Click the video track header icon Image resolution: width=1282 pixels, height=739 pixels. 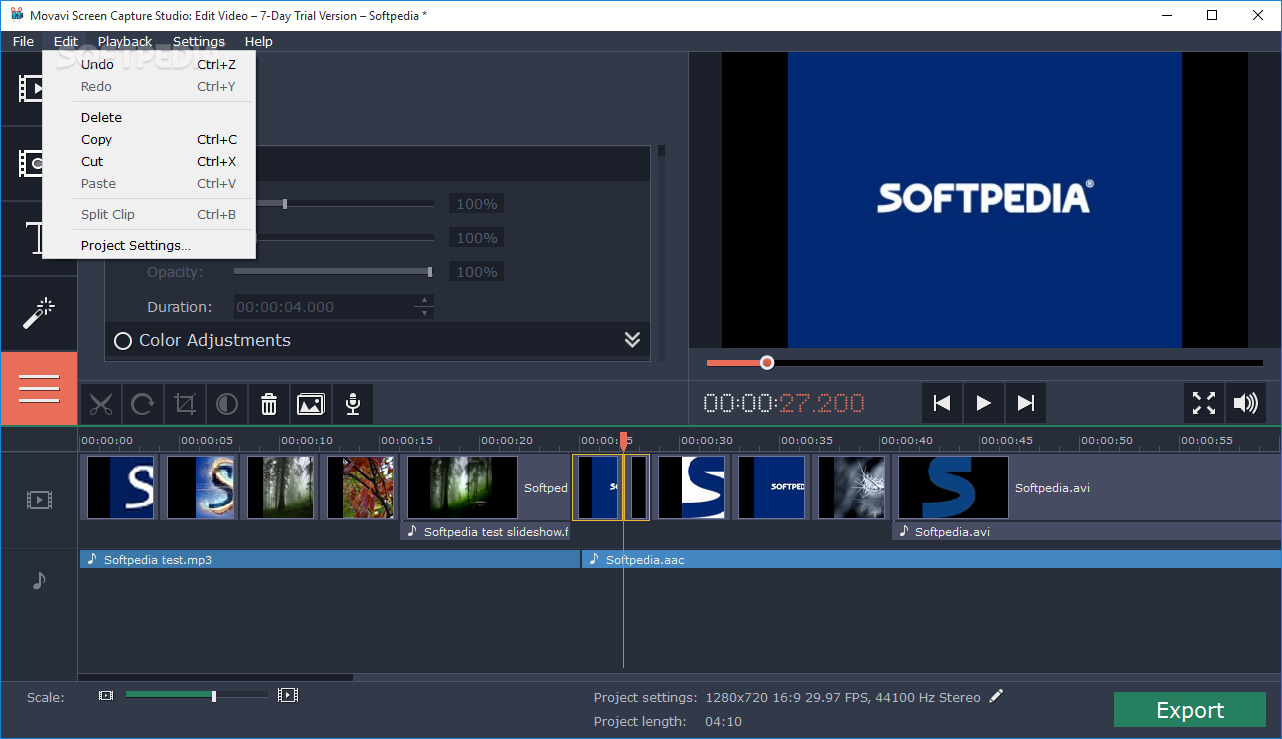tap(38, 500)
